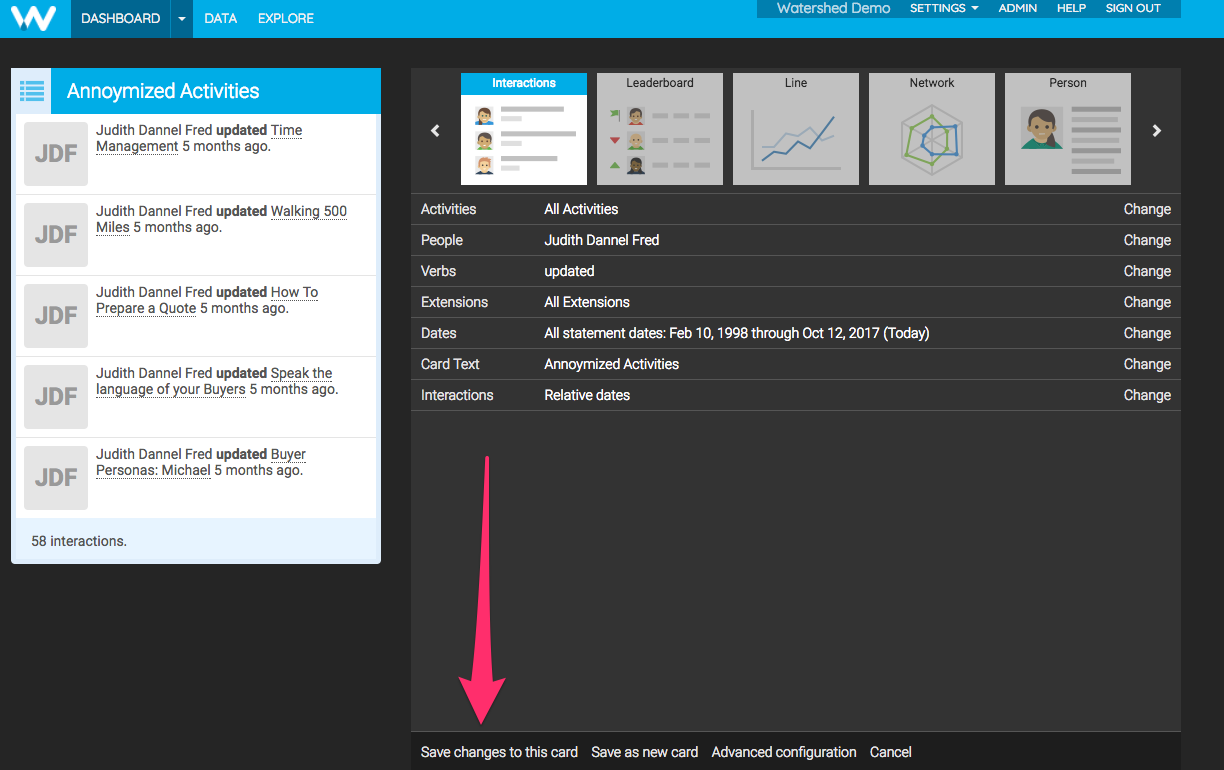Cancel card editing
This screenshot has height=770, width=1224.
pos(890,752)
